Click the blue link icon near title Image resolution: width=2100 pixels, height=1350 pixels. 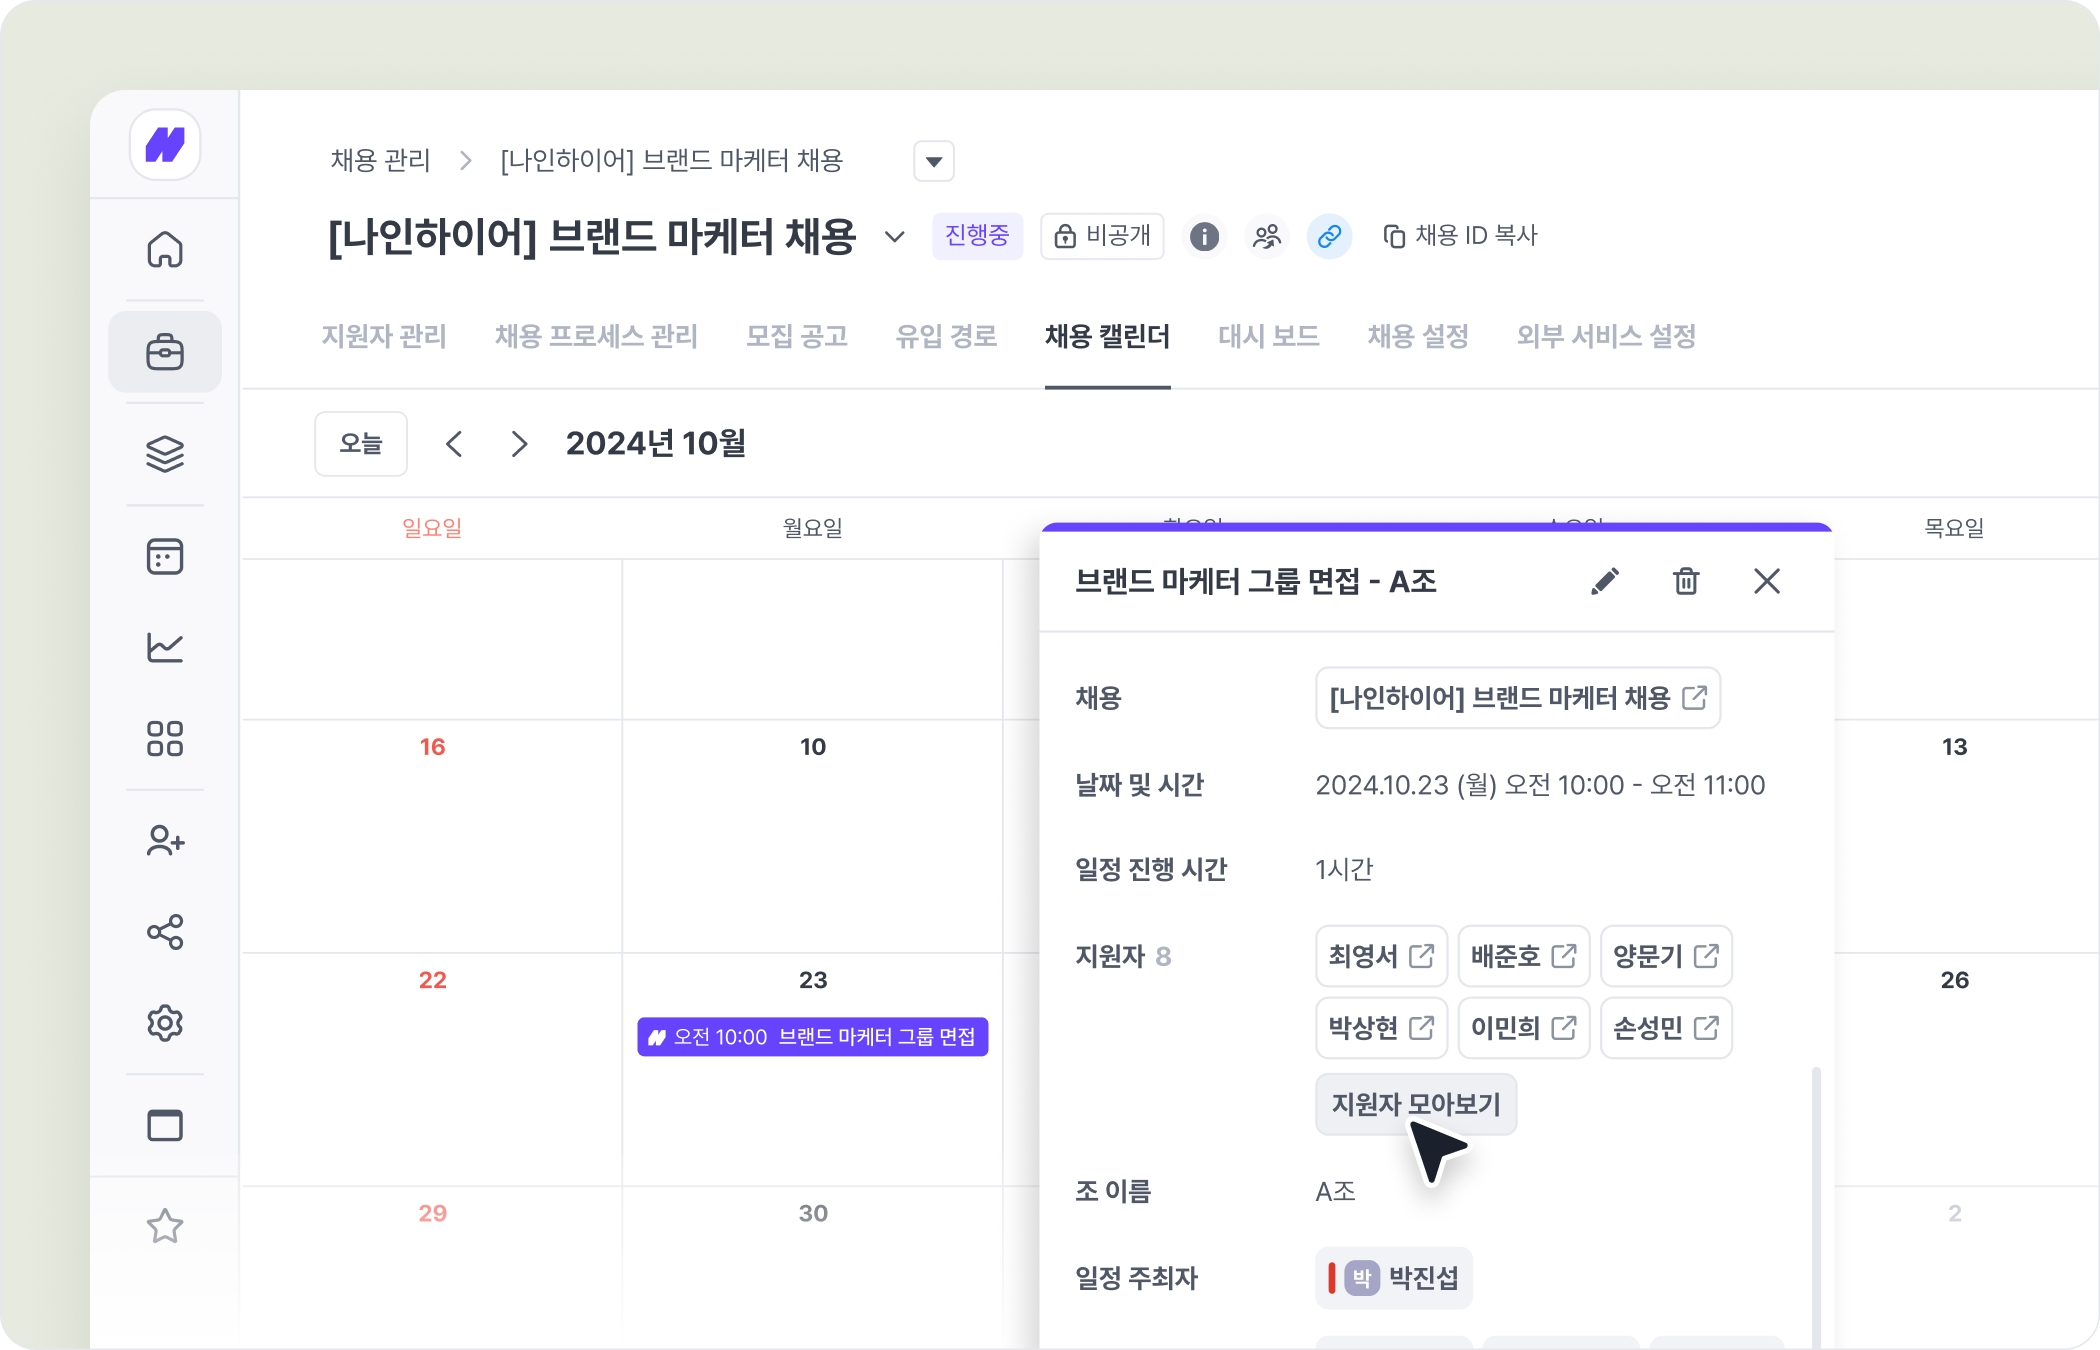coord(1329,236)
